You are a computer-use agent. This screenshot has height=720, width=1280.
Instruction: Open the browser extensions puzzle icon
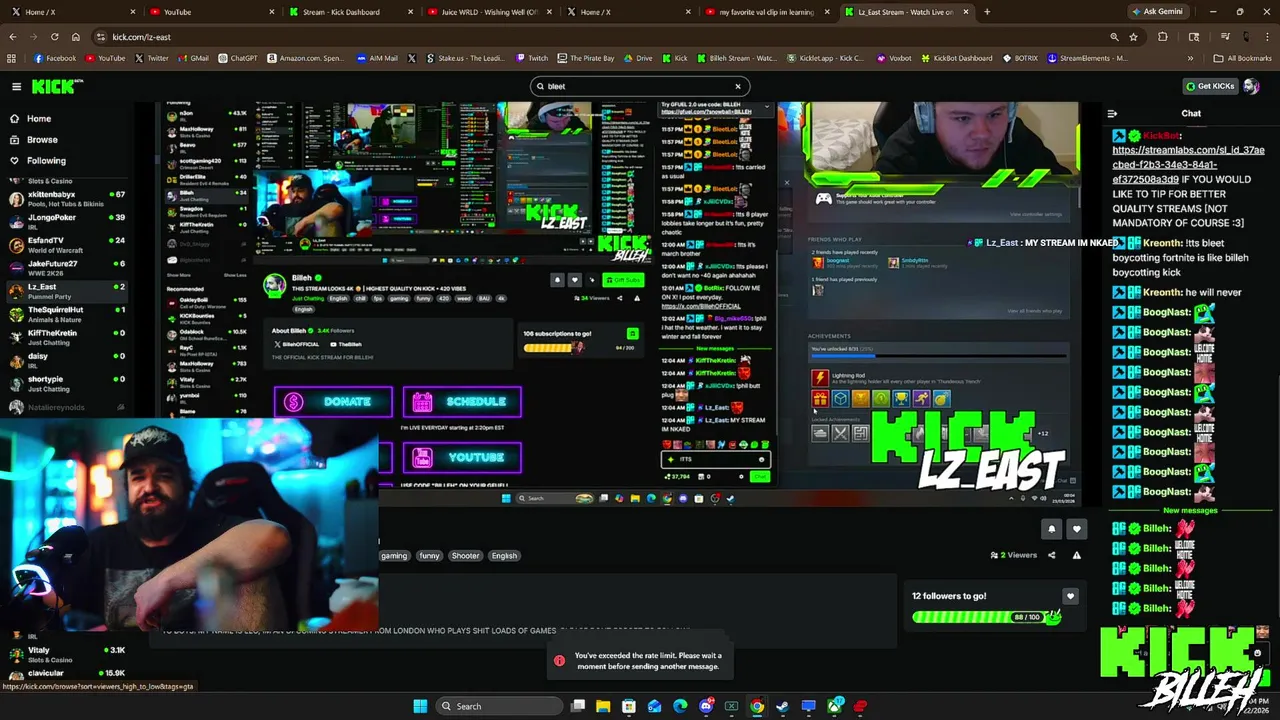point(1162,37)
